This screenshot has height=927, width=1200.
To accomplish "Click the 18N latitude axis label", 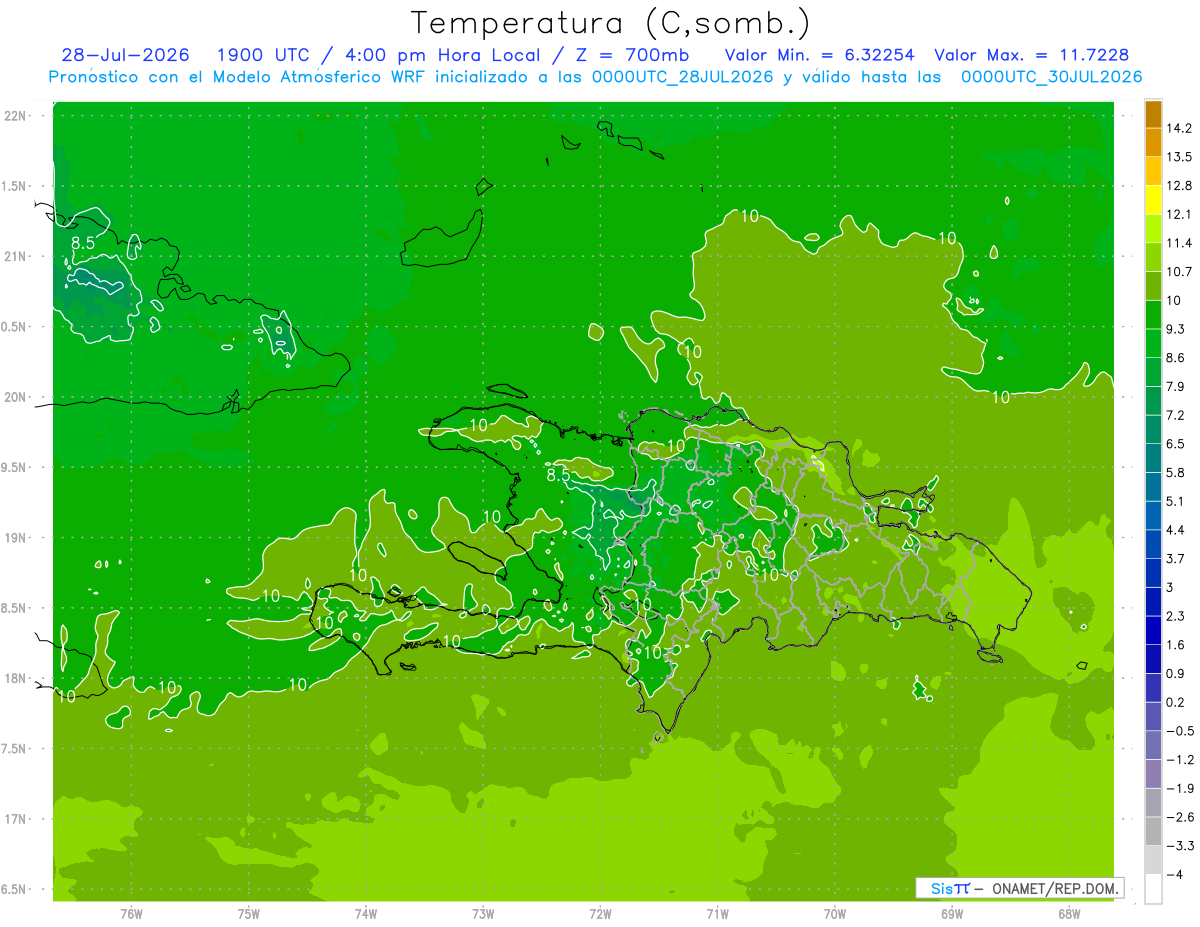I will click(16, 678).
